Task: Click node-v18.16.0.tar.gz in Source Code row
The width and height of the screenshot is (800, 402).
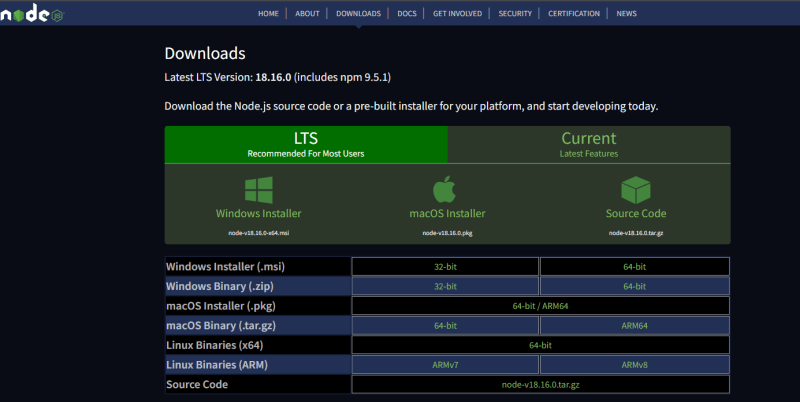Action: tap(540, 385)
